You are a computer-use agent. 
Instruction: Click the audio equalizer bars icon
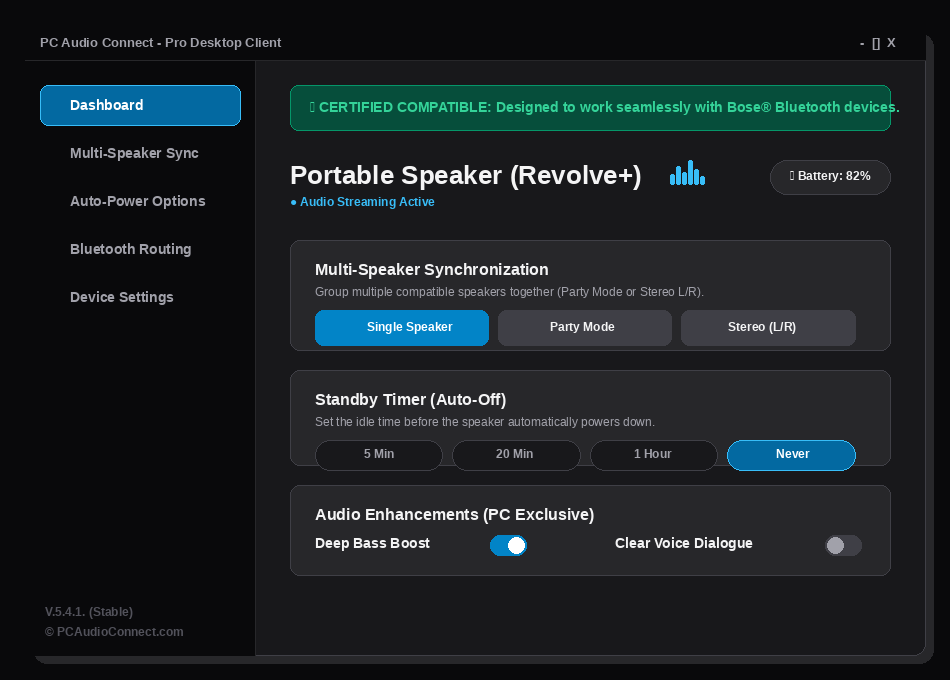[x=687, y=173]
